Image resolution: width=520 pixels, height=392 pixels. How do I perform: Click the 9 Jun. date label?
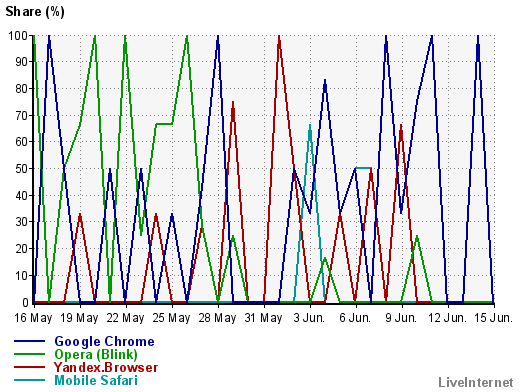pyautogui.click(x=401, y=318)
